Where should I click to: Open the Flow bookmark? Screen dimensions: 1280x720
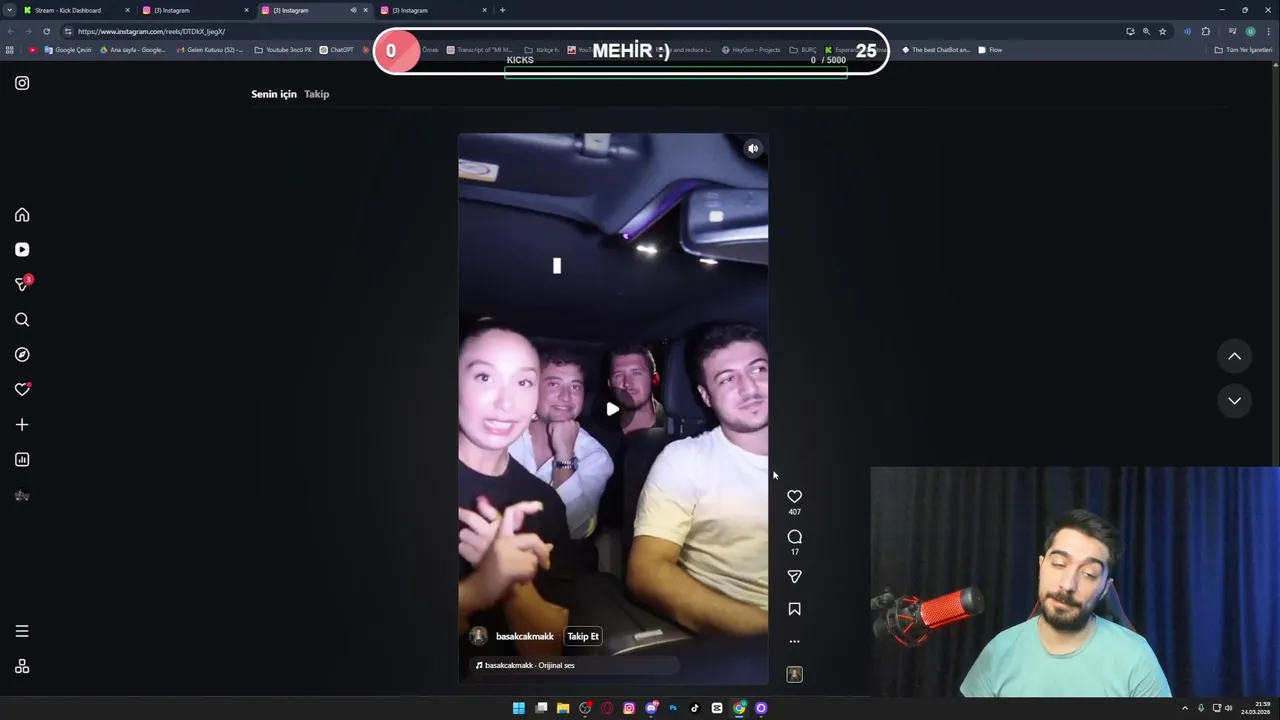[x=990, y=50]
